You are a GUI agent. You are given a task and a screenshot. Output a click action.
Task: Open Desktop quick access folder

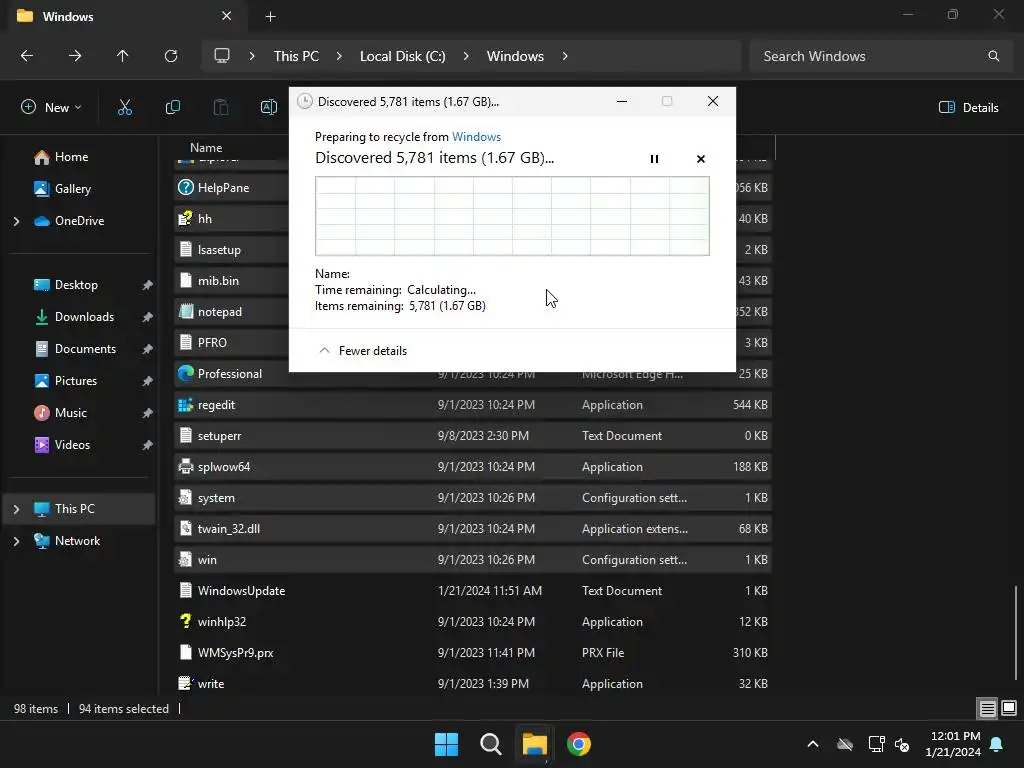65,285
